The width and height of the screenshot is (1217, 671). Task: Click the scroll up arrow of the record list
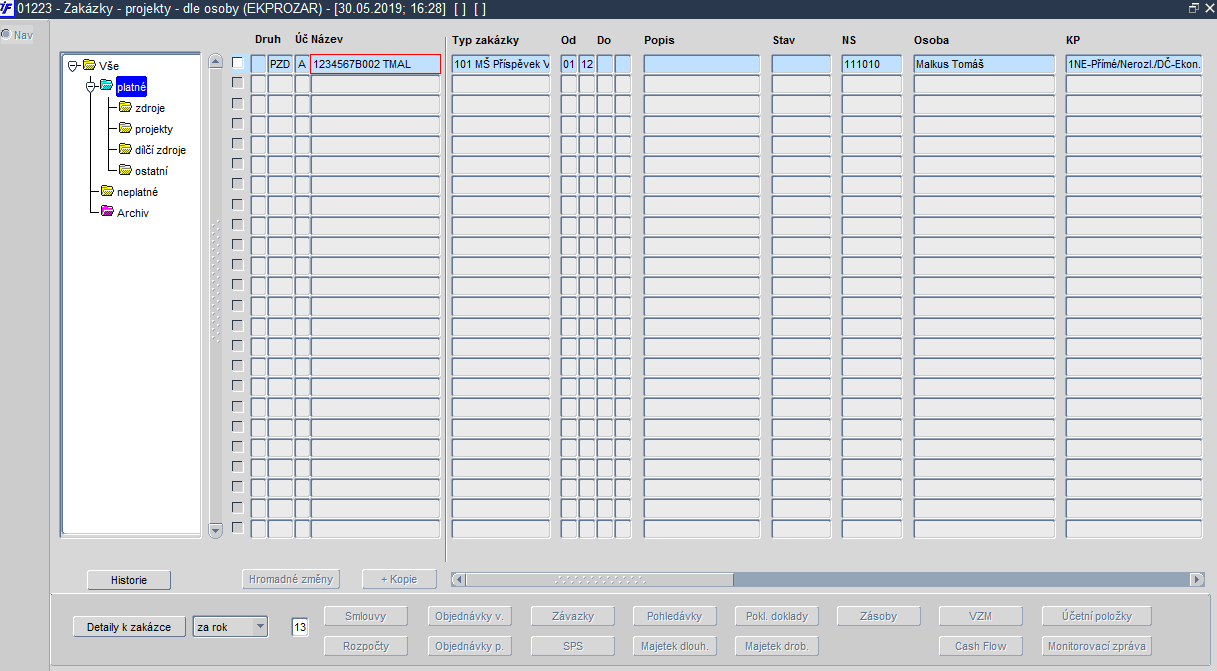[x=215, y=61]
